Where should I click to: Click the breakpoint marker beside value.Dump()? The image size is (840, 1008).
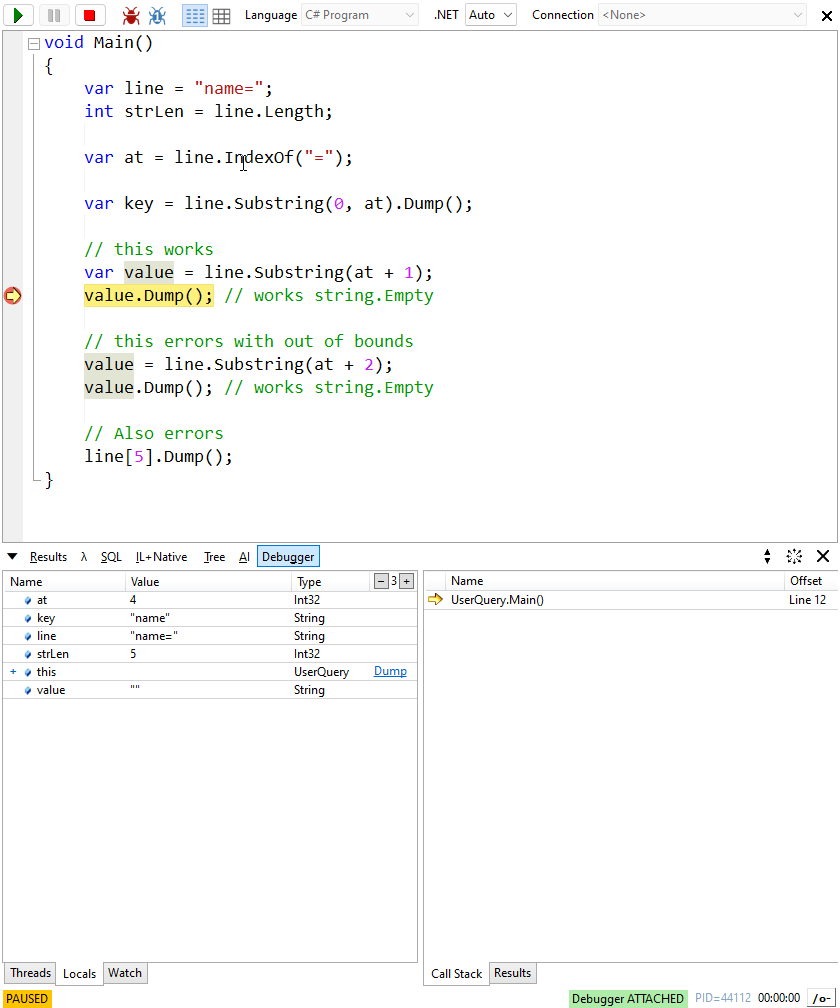[x=12, y=296]
